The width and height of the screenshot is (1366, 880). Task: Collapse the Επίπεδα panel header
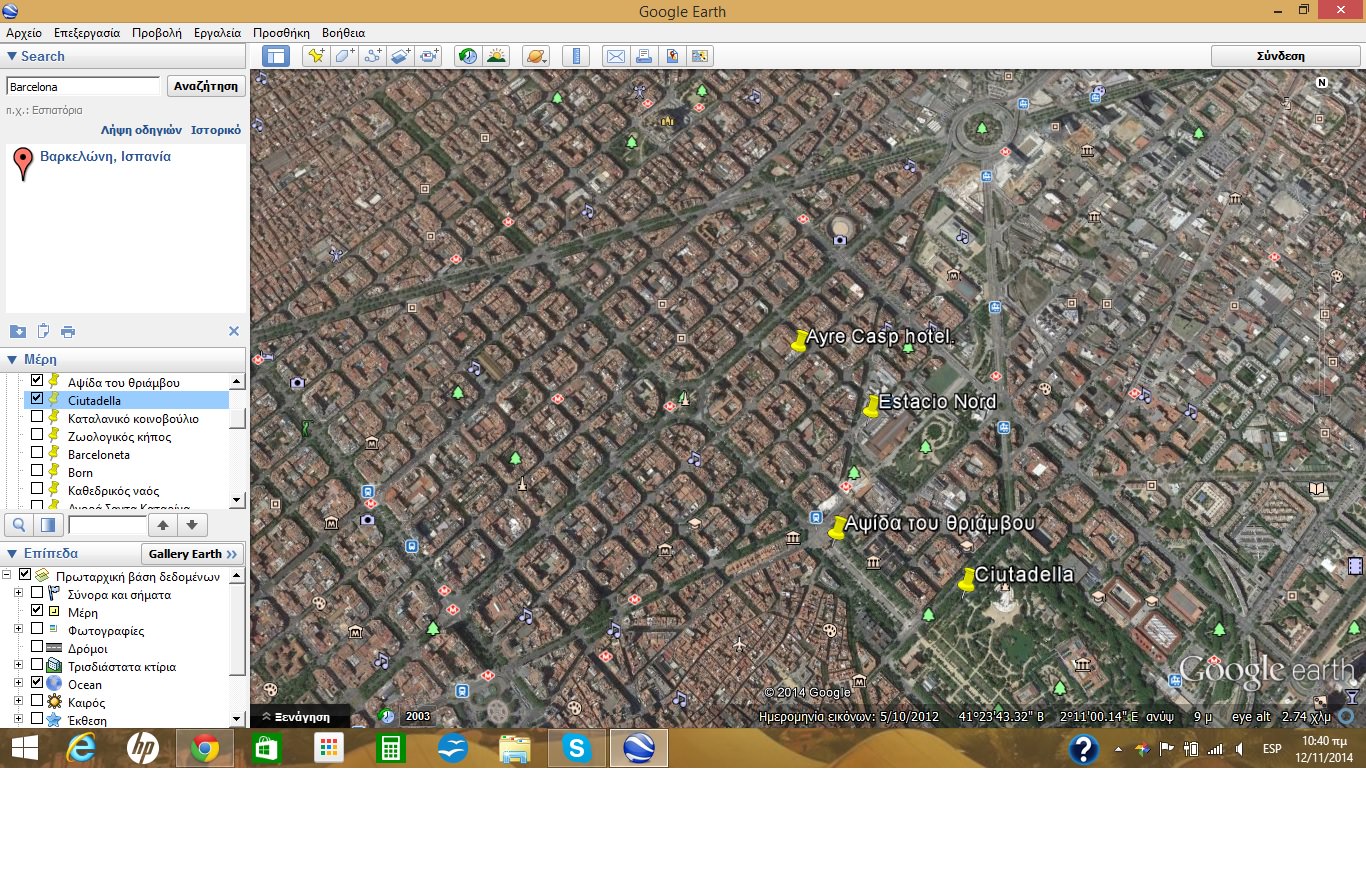pos(12,553)
